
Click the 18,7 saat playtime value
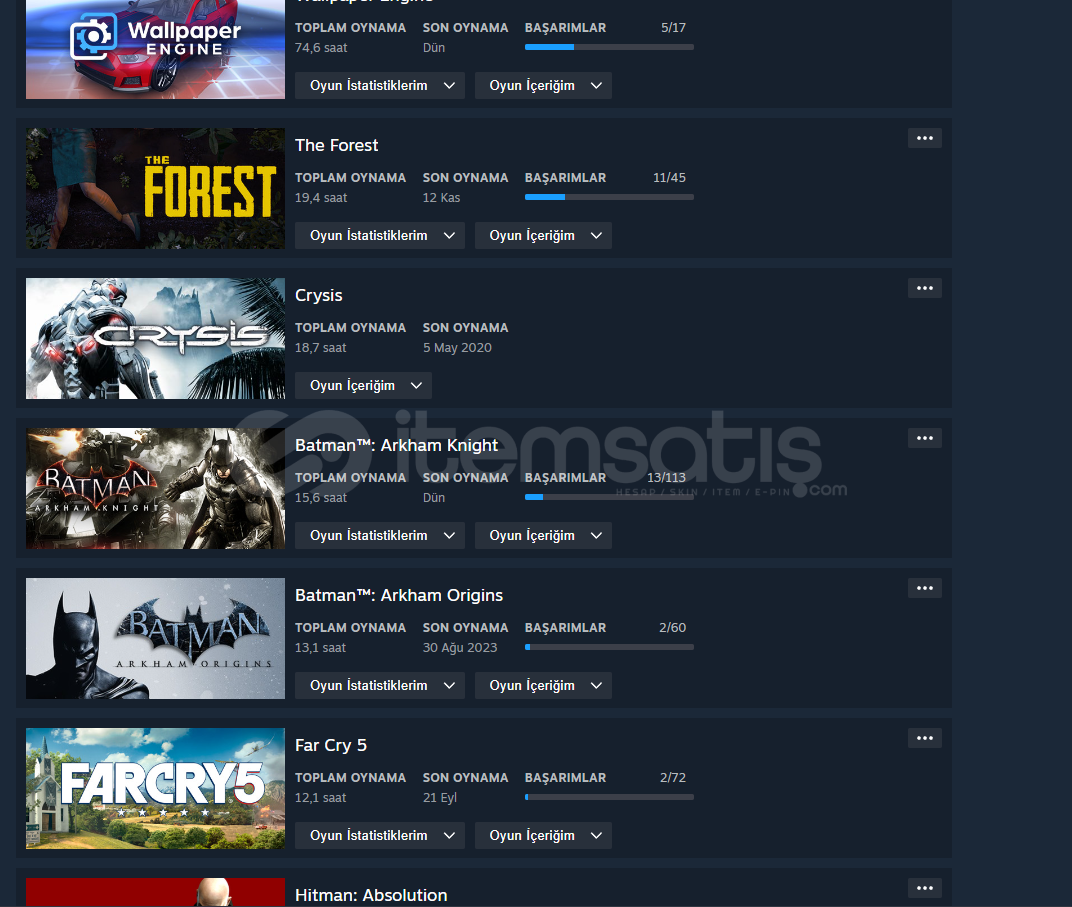pyautogui.click(x=321, y=348)
